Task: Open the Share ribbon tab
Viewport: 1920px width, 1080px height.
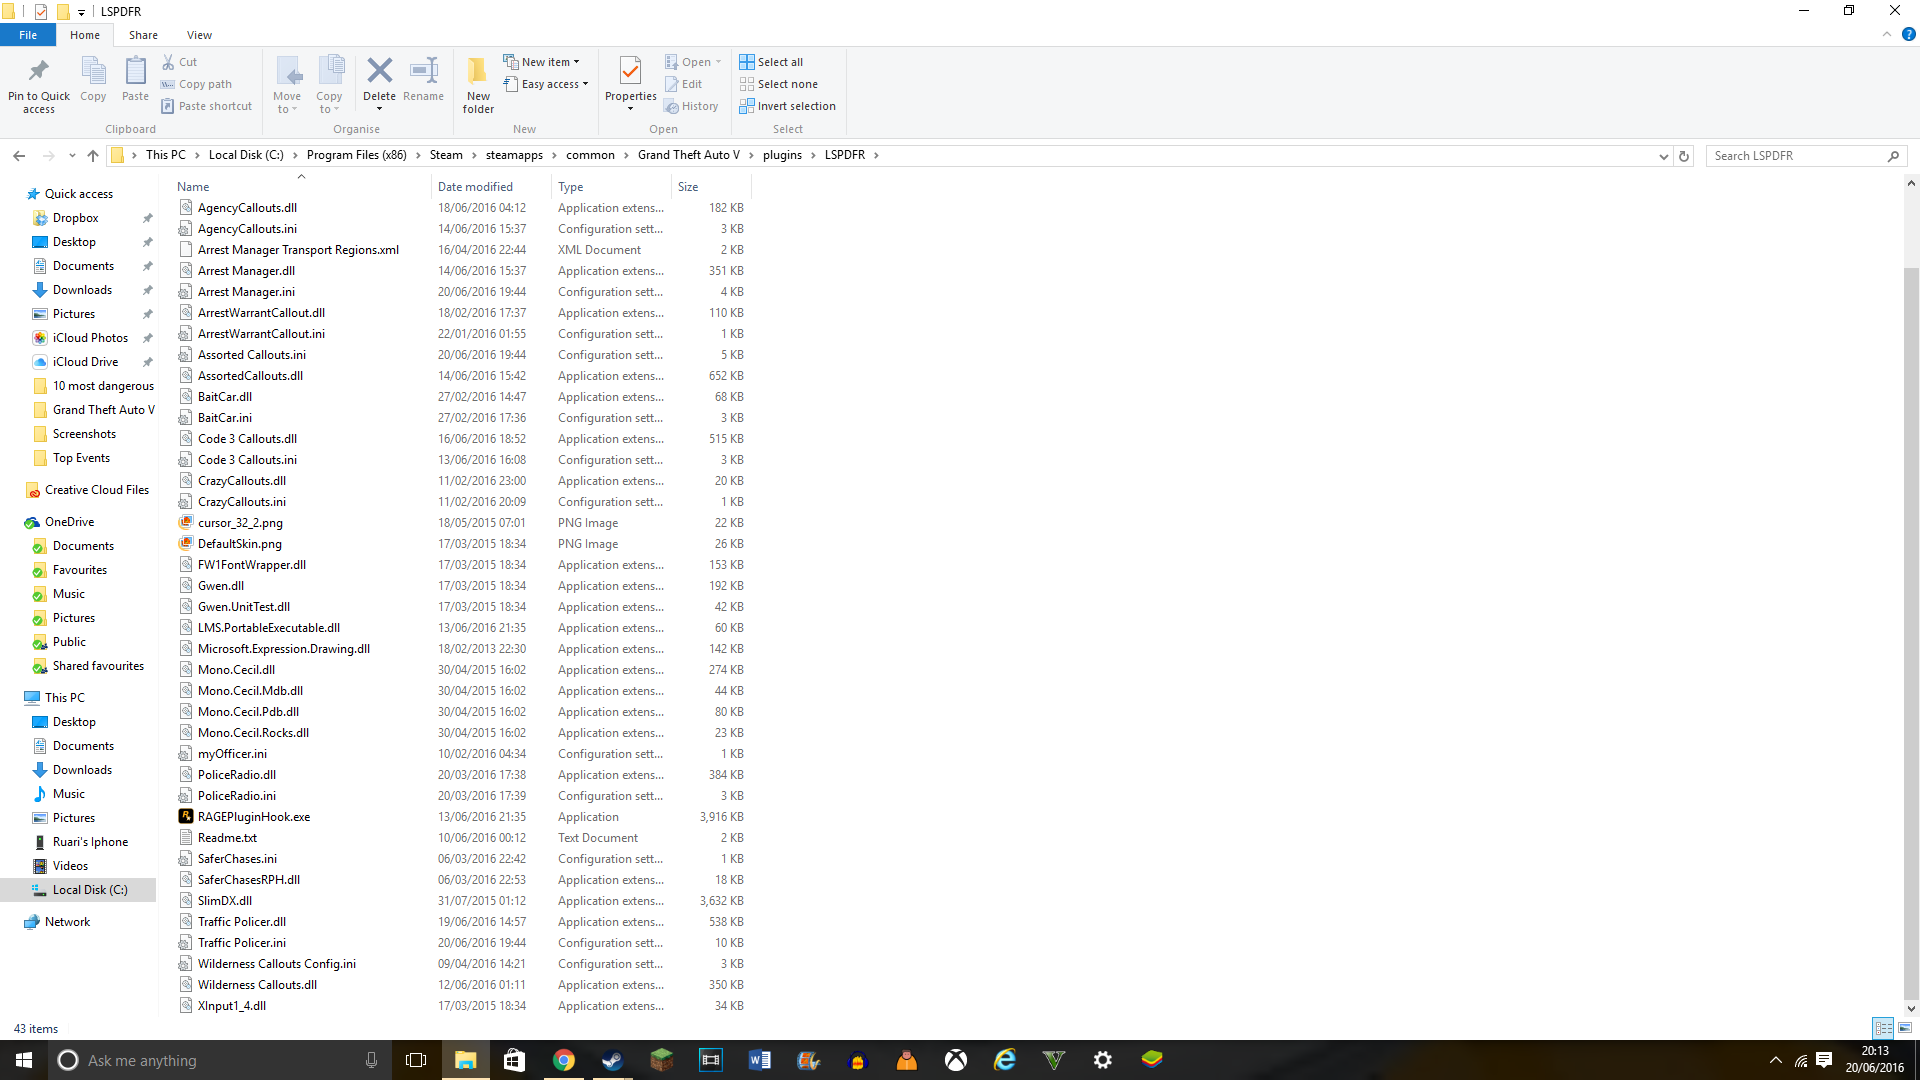Action: pyautogui.click(x=143, y=35)
